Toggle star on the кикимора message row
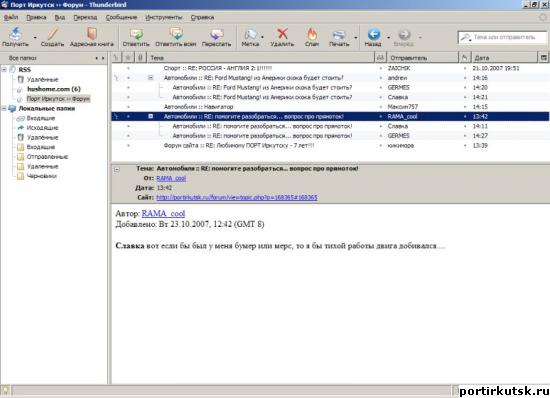This screenshot has width=550, height=398. [x=128, y=145]
